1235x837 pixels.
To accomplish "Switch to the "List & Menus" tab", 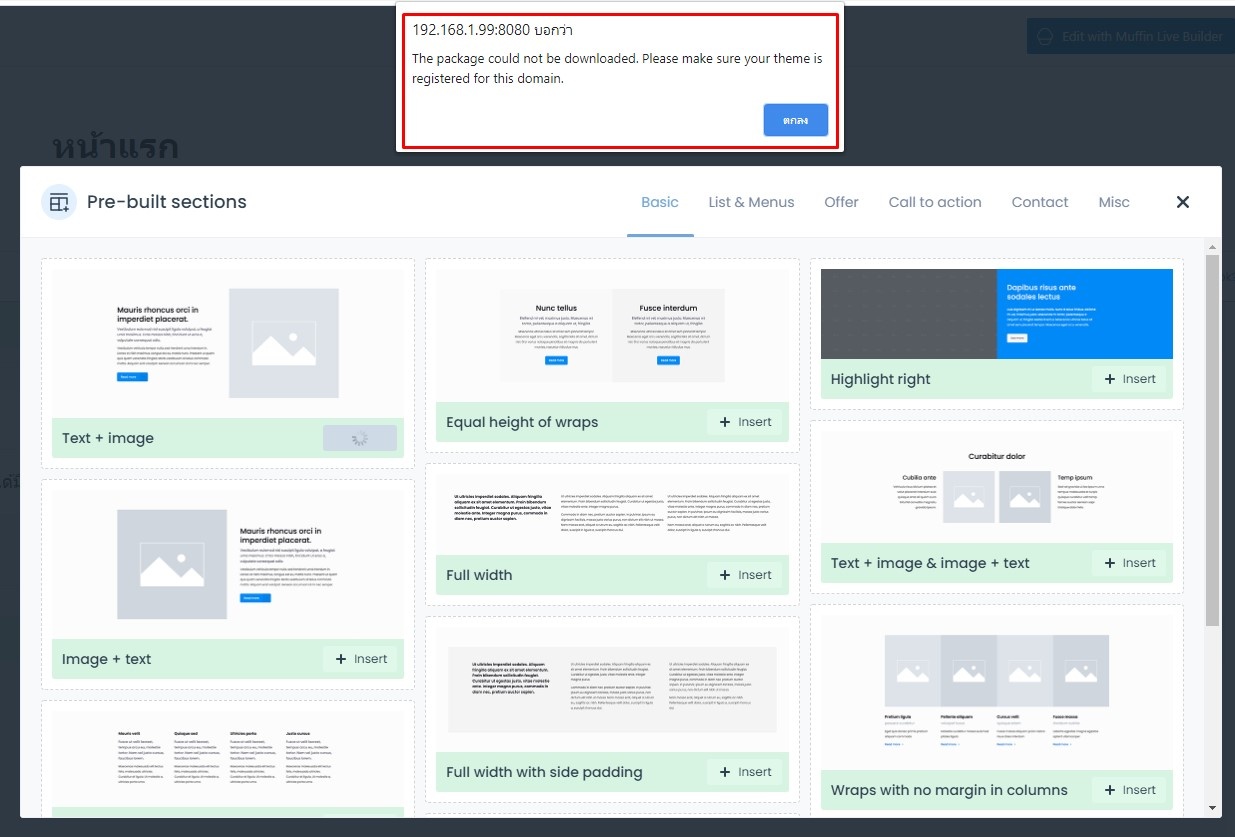I will pos(751,202).
